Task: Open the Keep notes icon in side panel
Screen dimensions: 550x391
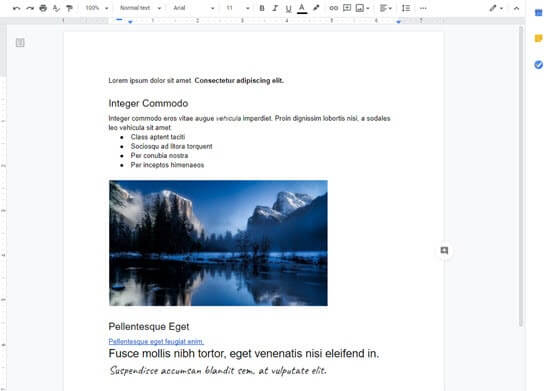Action: coord(538,38)
